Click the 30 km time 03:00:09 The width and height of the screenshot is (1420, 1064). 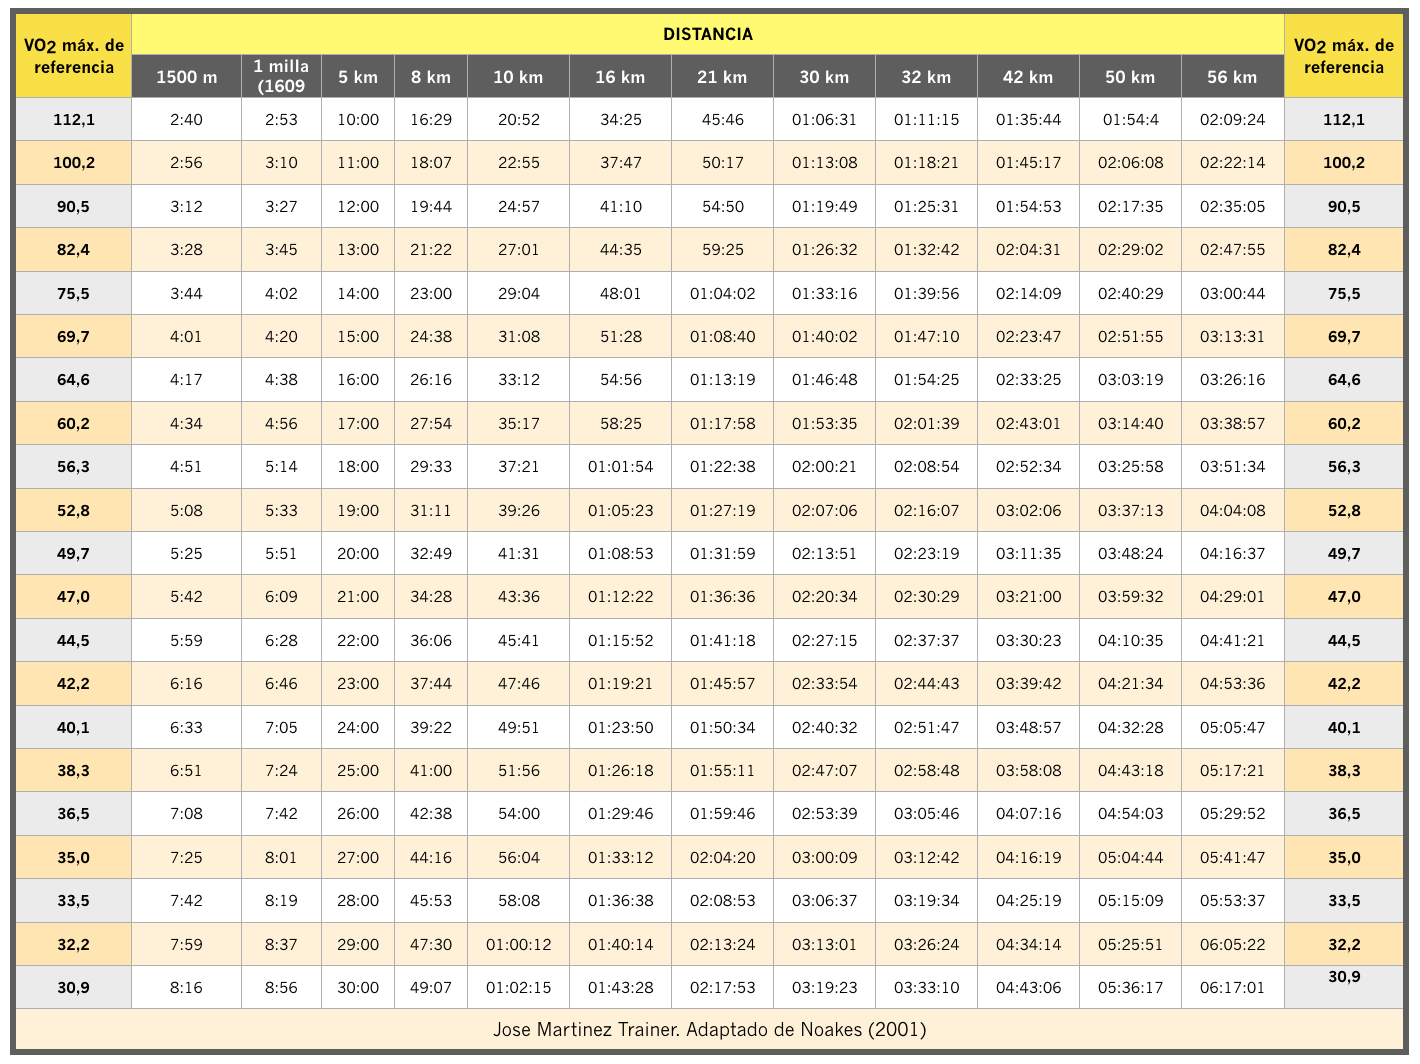[x=824, y=858]
